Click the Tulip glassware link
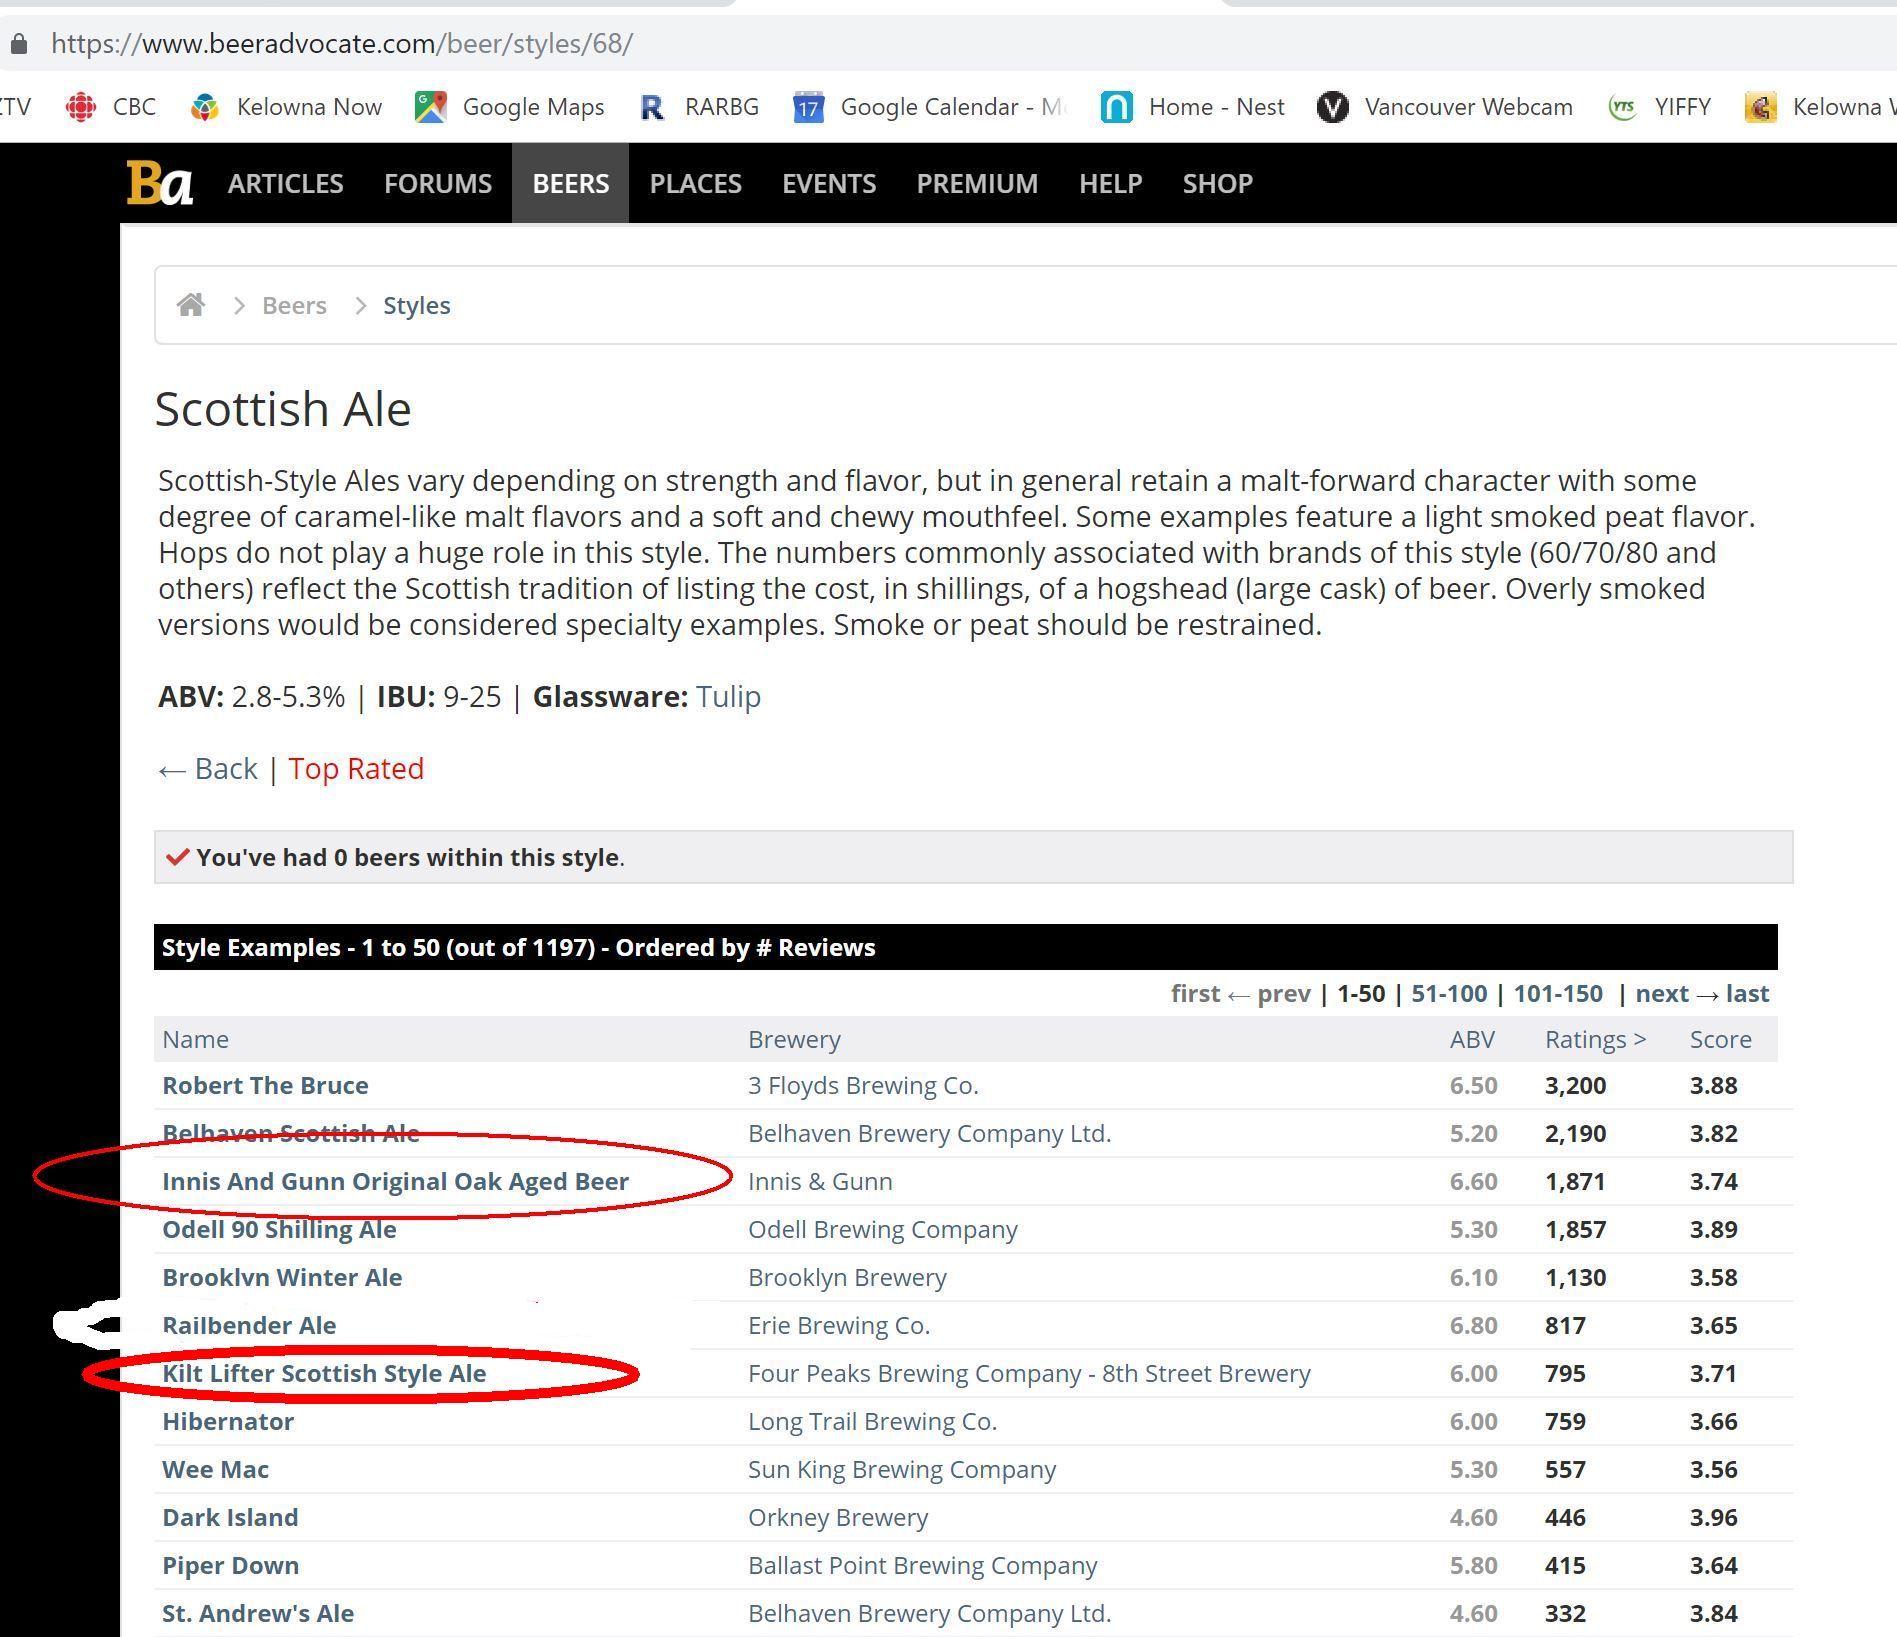The height and width of the screenshot is (1637, 1897). (x=729, y=696)
